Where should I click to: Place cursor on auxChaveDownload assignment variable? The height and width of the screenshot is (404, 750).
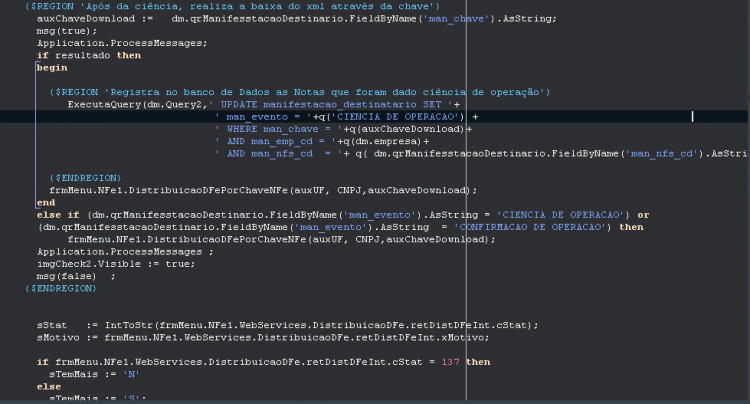tap(86, 19)
